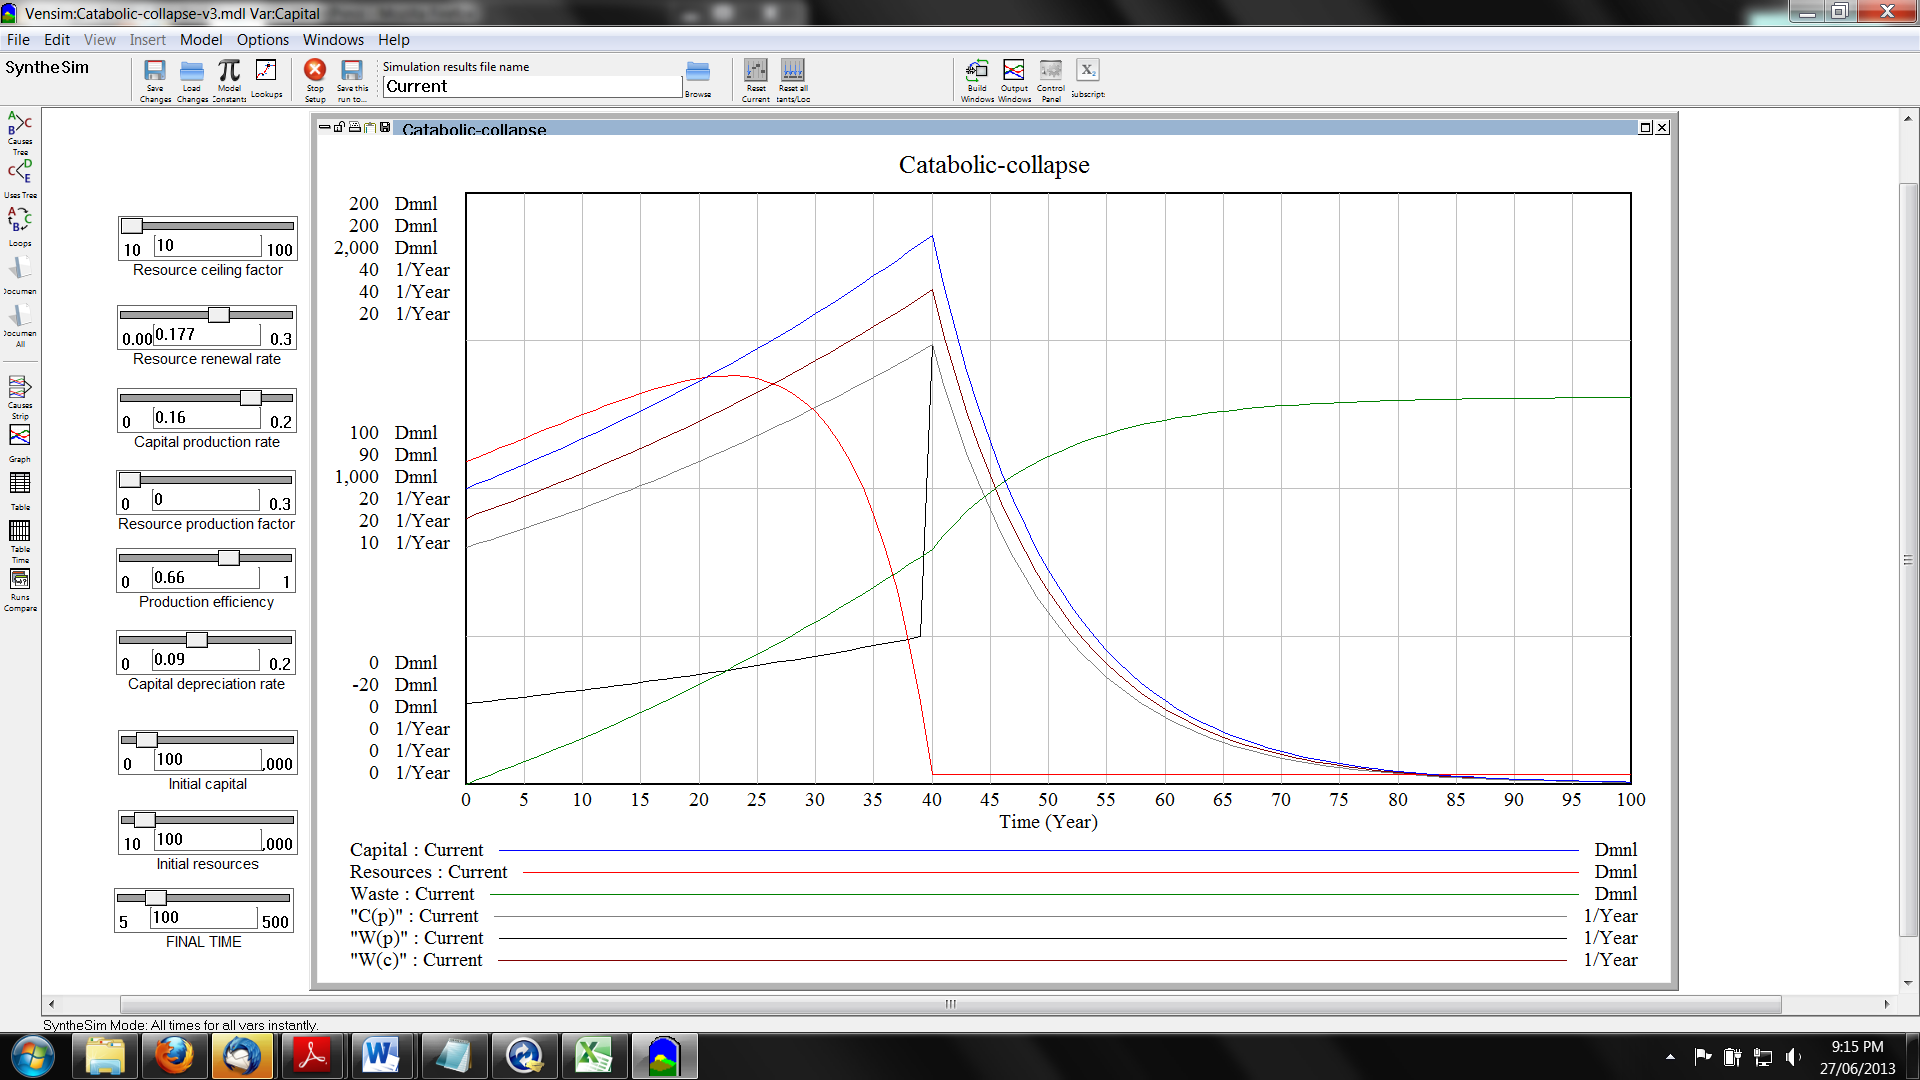Open Firefox from the Windows taskbar
Image resolution: width=1920 pixels, height=1080 pixels.
174,1056
